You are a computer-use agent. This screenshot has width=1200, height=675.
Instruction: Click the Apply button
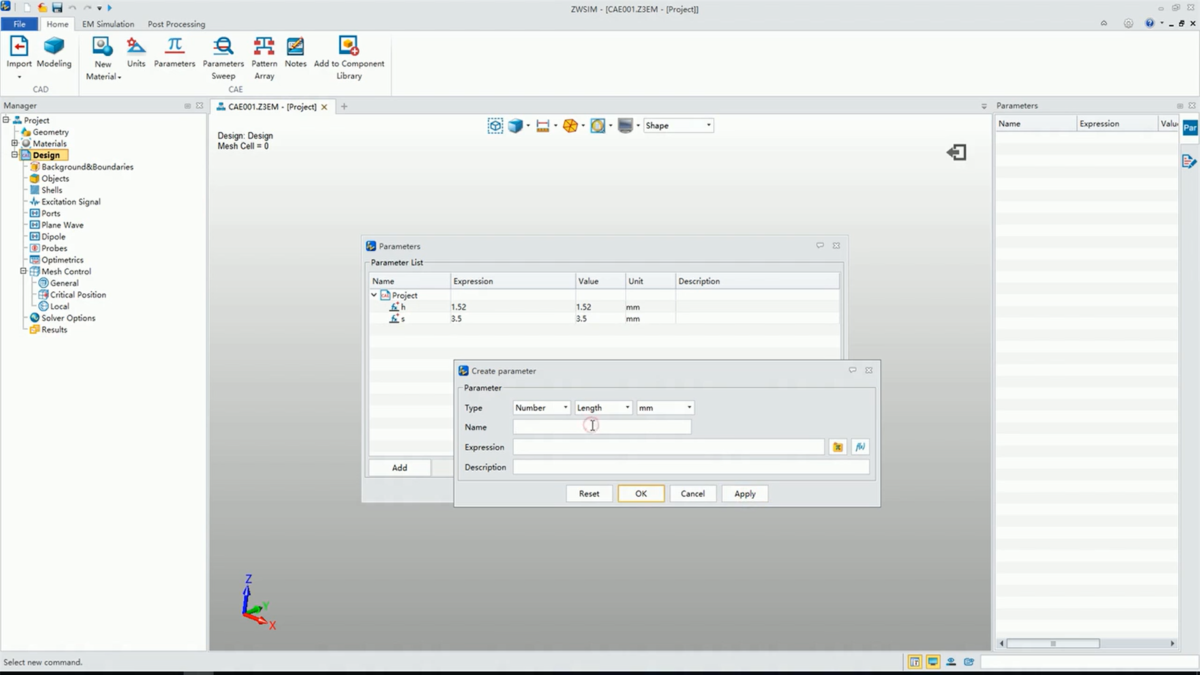coord(745,494)
